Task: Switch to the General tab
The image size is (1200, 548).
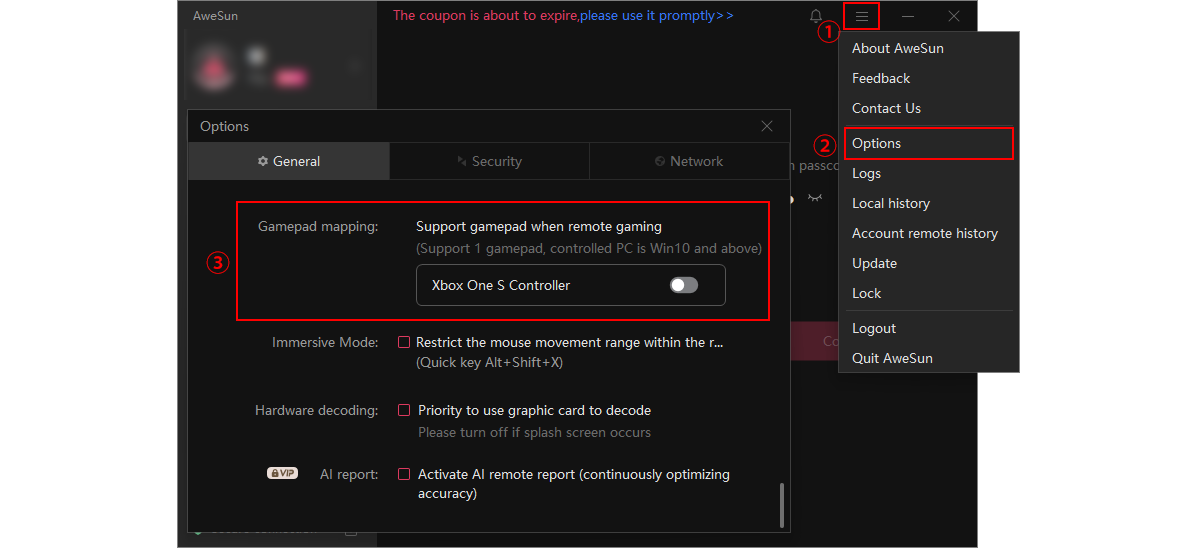Action: [289, 161]
